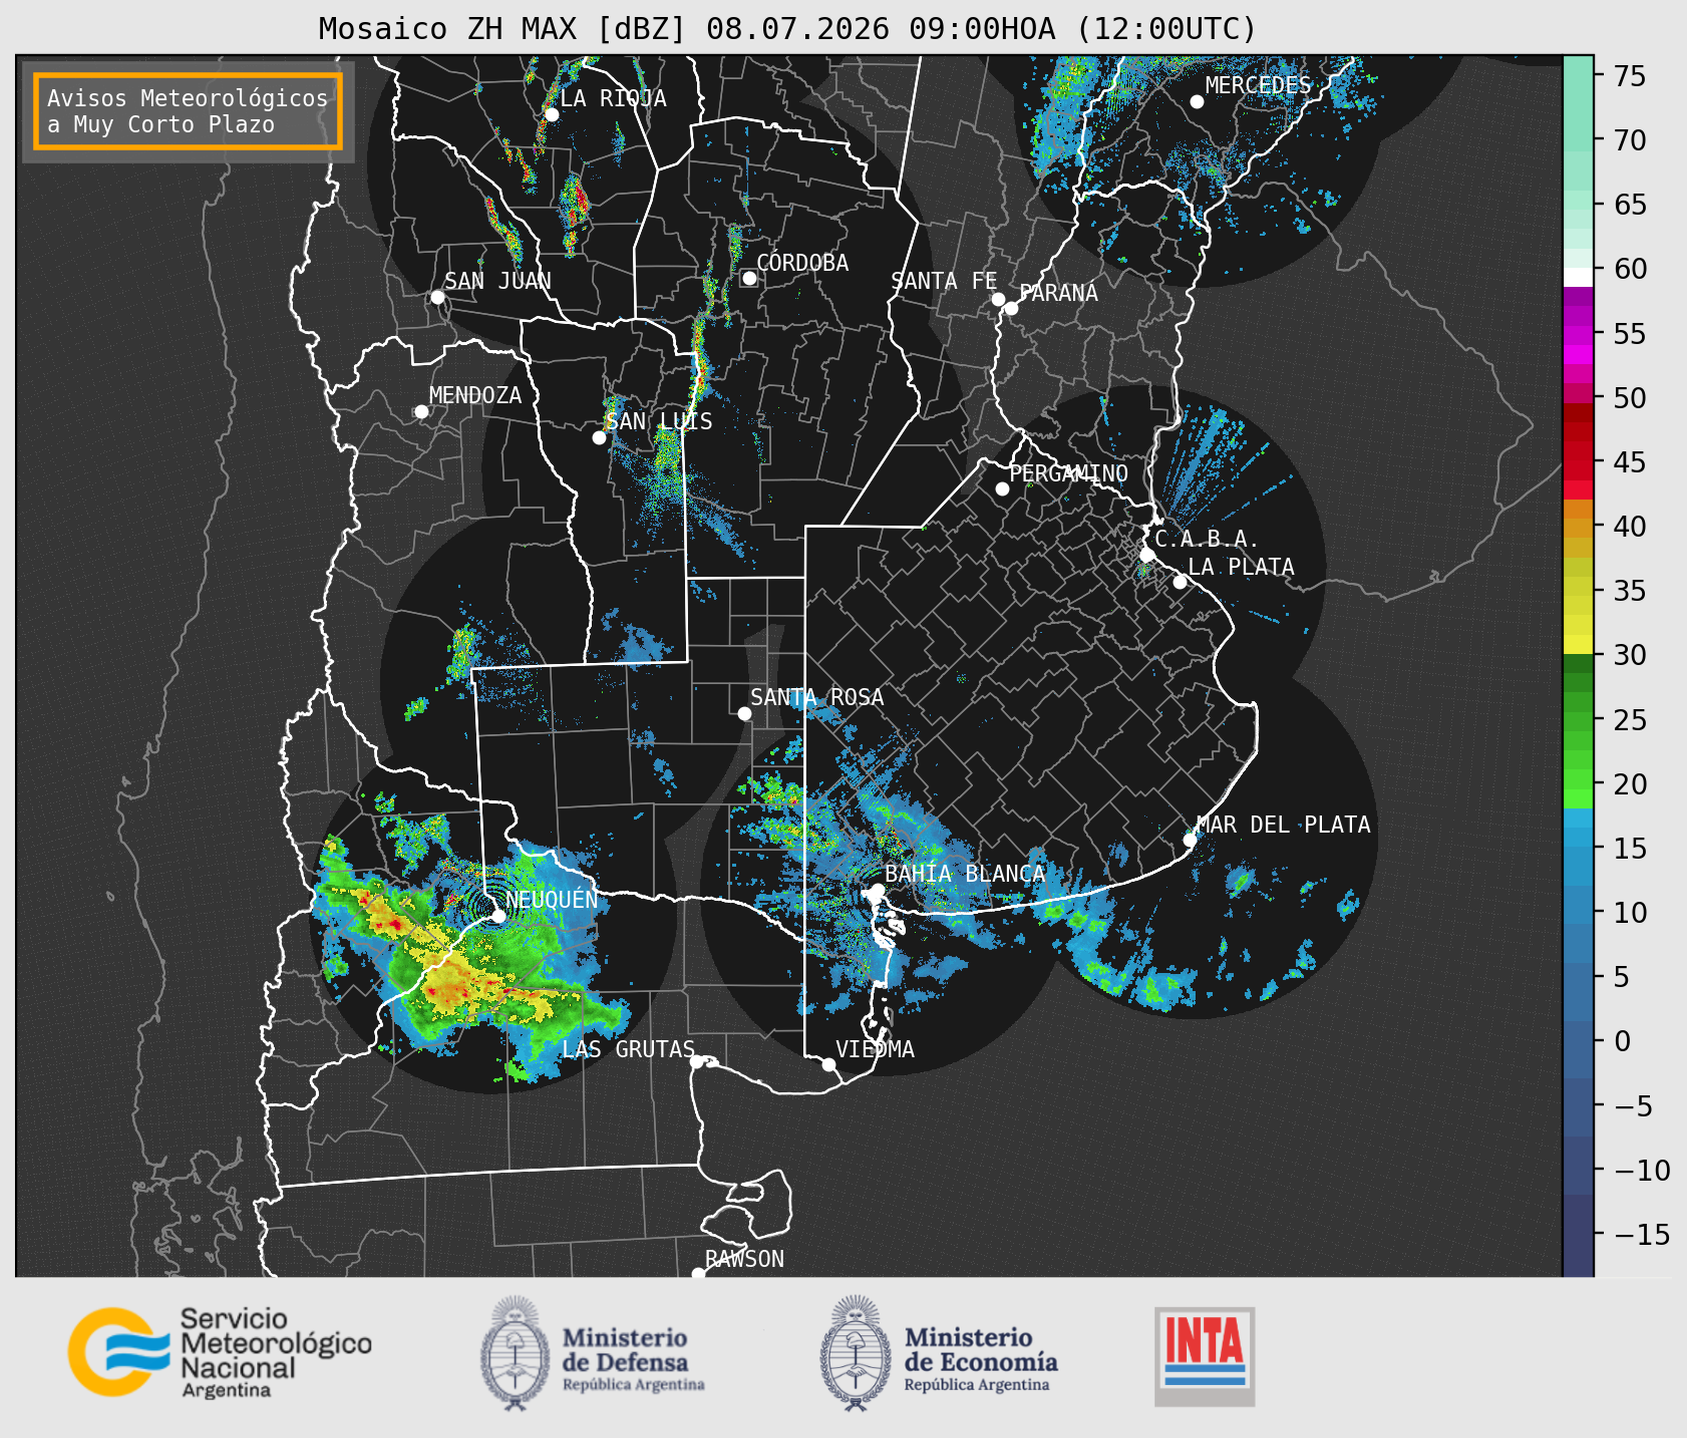Click the San Luis city marker
This screenshot has width=1687, height=1438.
pos(599,437)
